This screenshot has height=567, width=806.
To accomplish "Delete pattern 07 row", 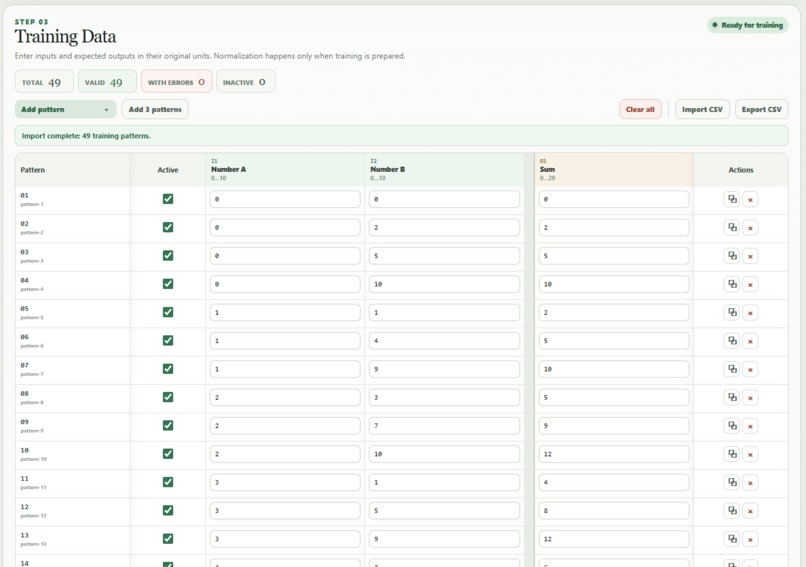I will [750, 369].
